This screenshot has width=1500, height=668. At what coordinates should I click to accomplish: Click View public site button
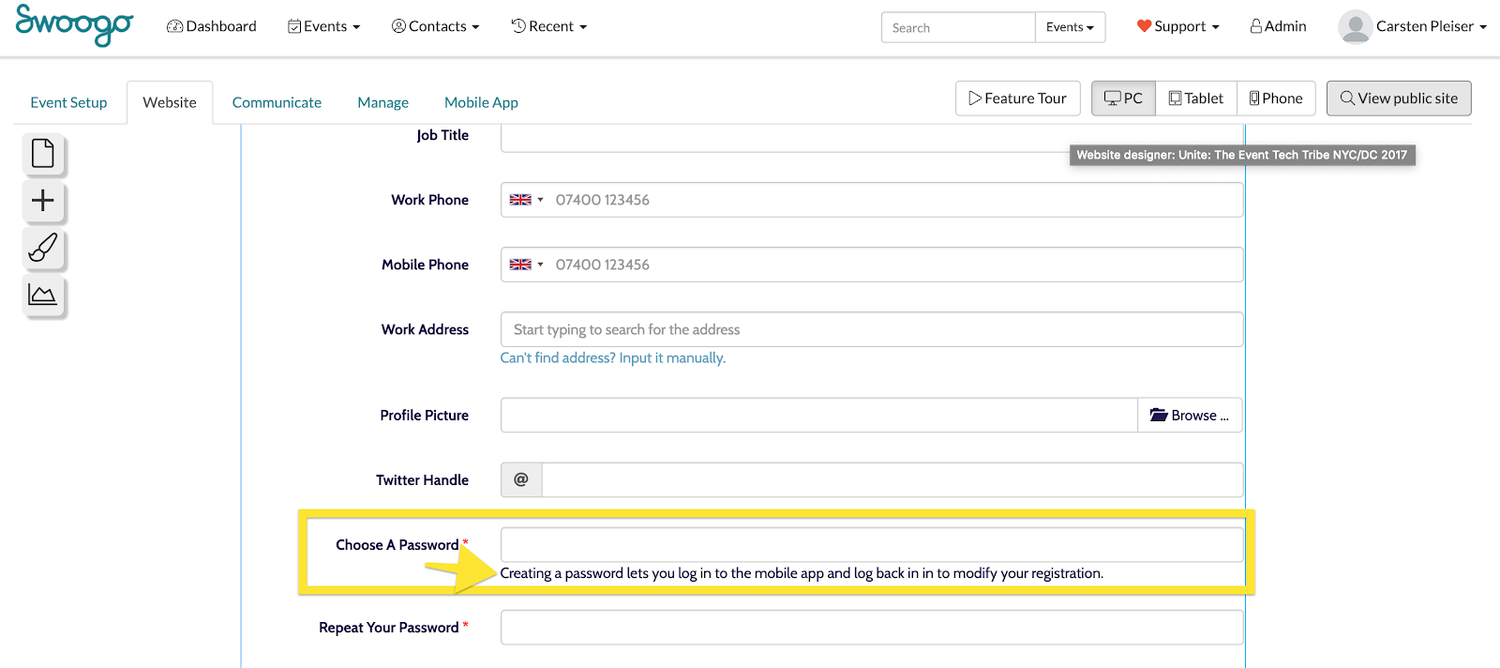point(1399,98)
